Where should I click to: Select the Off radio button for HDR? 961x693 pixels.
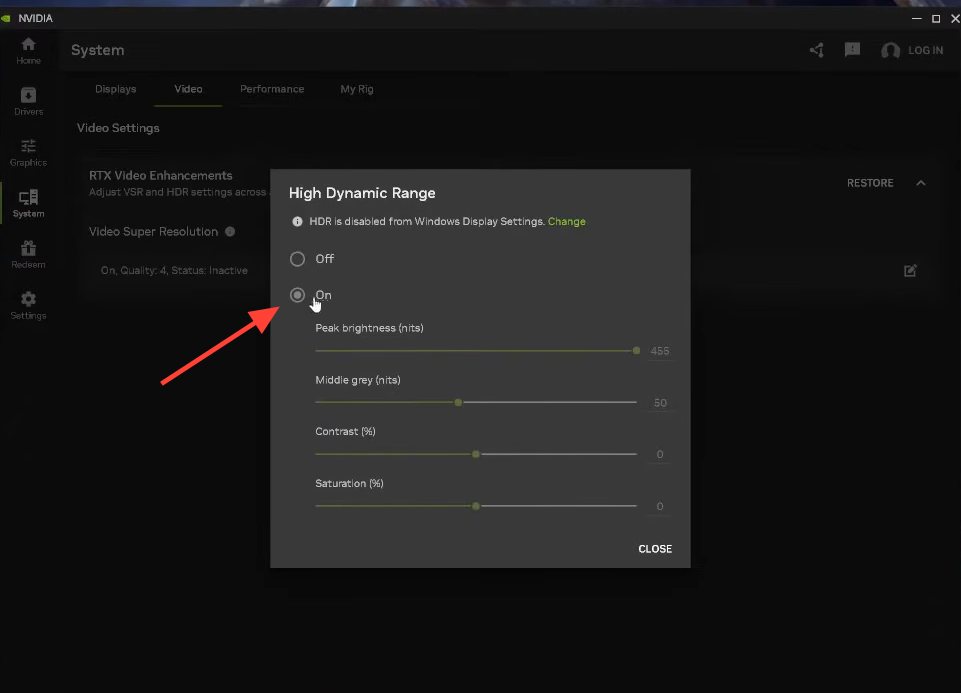(x=297, y=259)
